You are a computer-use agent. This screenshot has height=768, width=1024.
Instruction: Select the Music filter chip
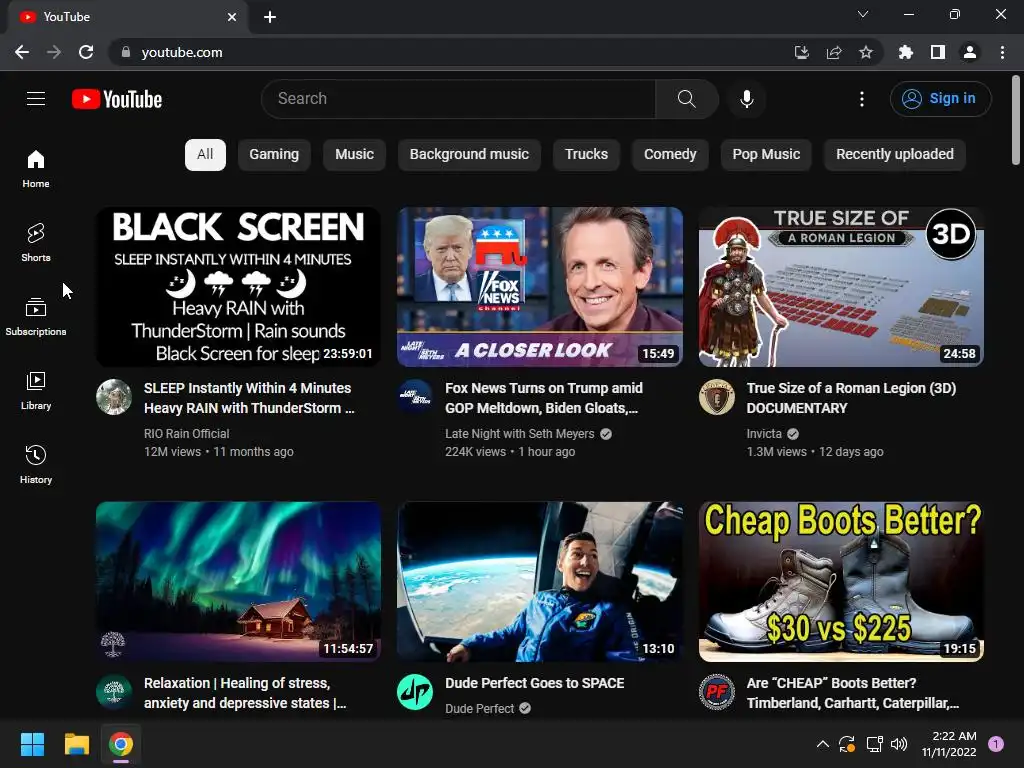[x=355, y=155]
